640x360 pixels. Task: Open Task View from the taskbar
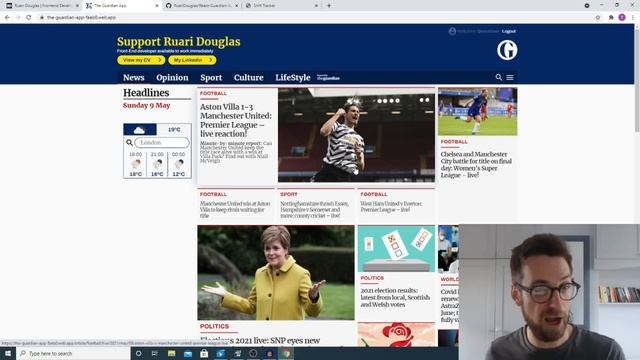point(155,353)
